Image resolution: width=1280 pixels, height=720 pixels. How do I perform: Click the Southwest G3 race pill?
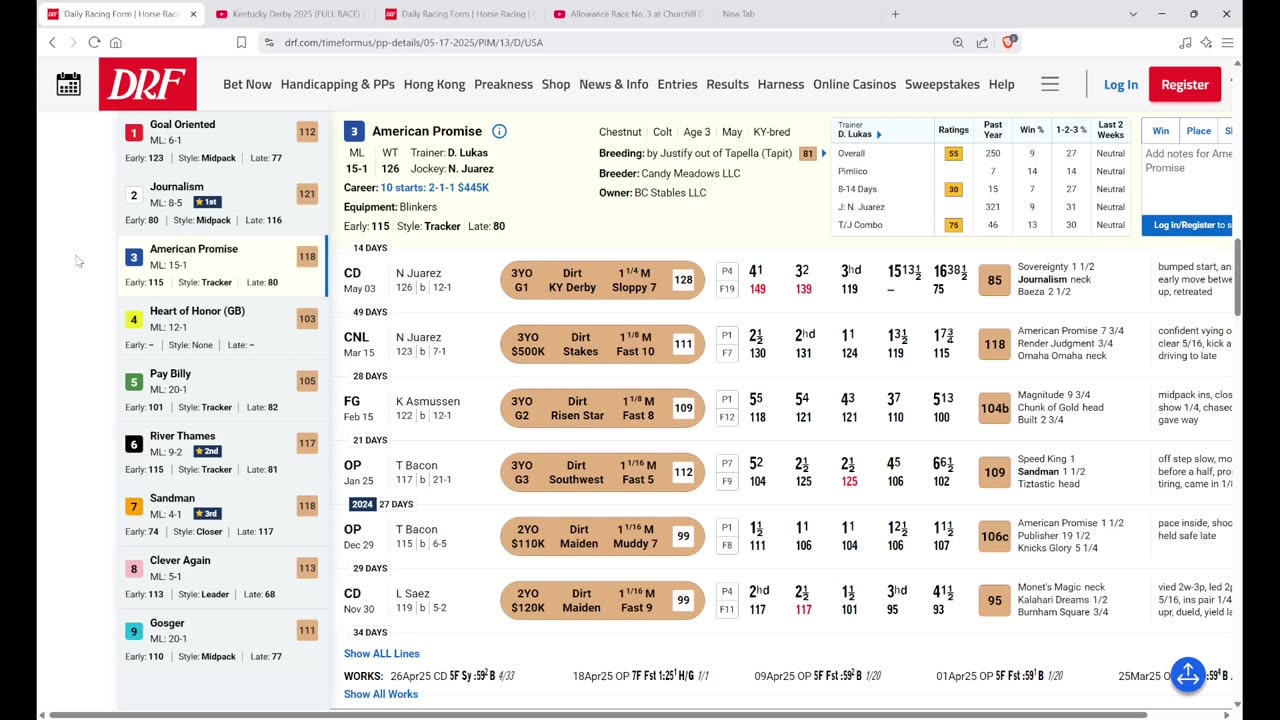point(602,472)
